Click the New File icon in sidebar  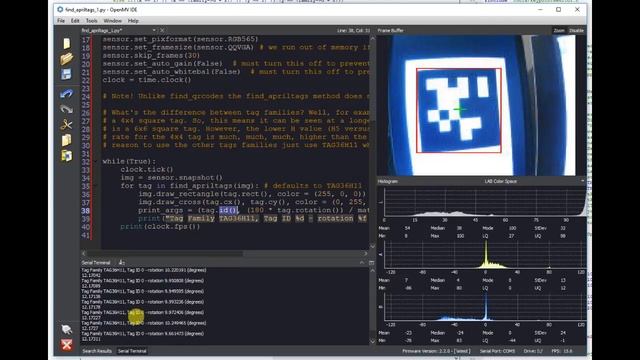[x=67, y=43]
